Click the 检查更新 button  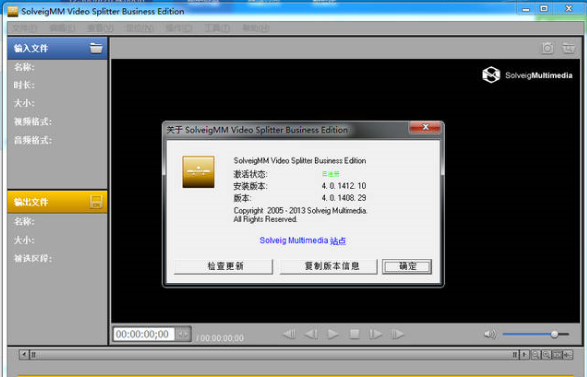pyautogui.click(x=223, y=266)
